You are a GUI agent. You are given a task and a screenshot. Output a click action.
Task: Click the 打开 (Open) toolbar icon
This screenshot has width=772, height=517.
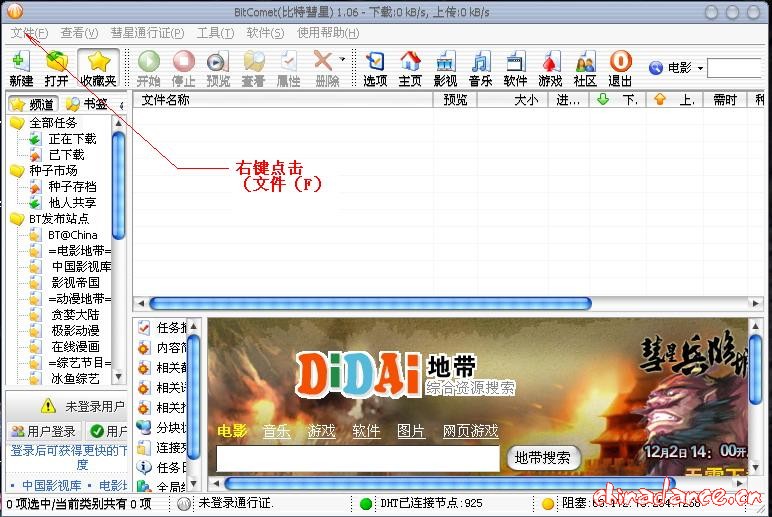[x=56, y=68]
